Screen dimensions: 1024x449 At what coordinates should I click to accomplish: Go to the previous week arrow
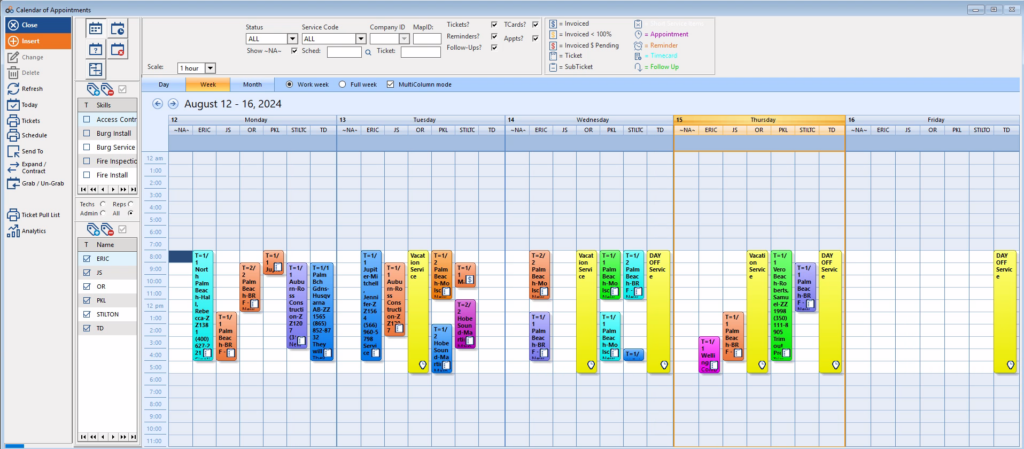[157, 104]
